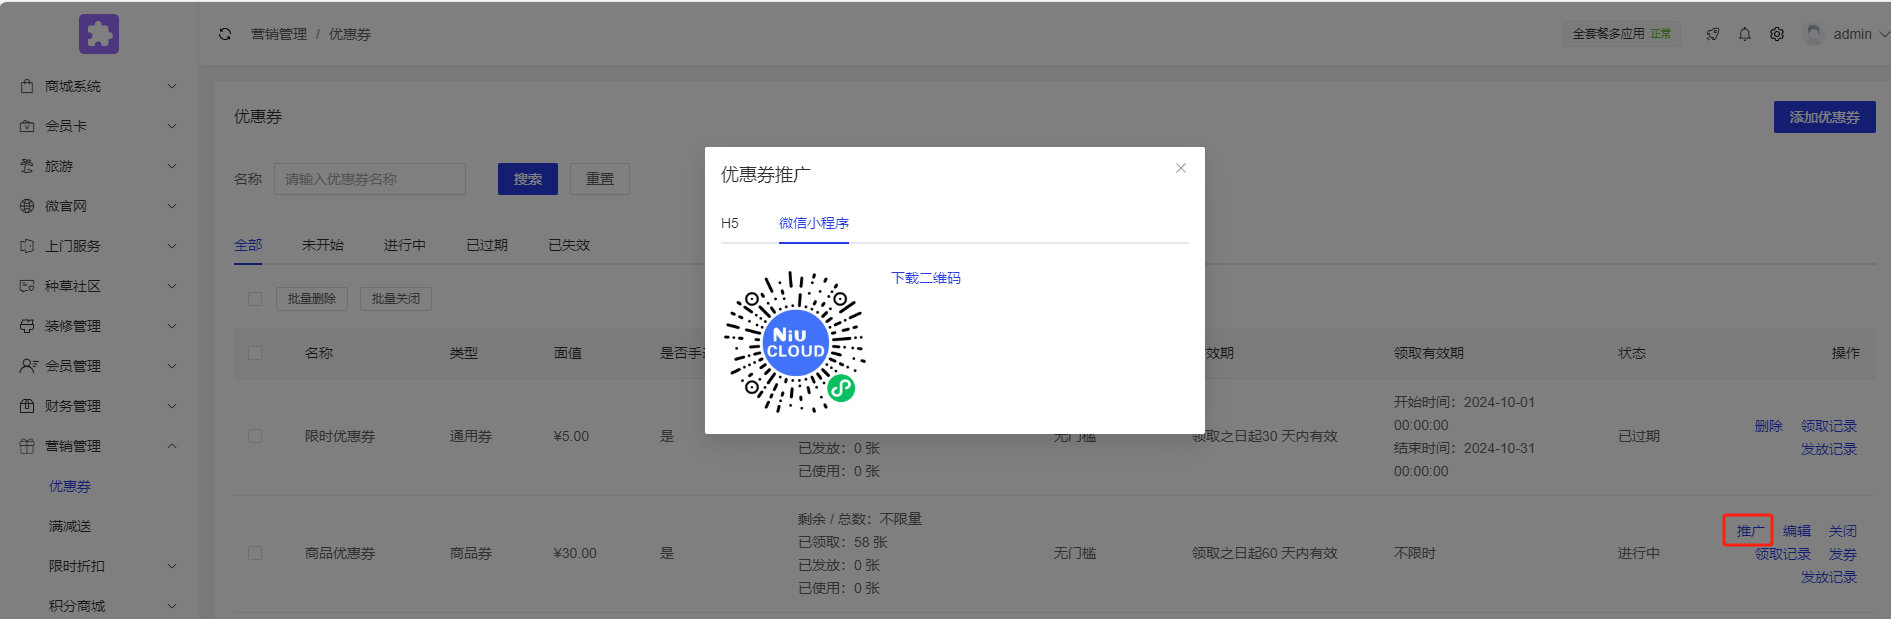Click the 搜索 button
1891x619 pixels.
pos(528,179)
